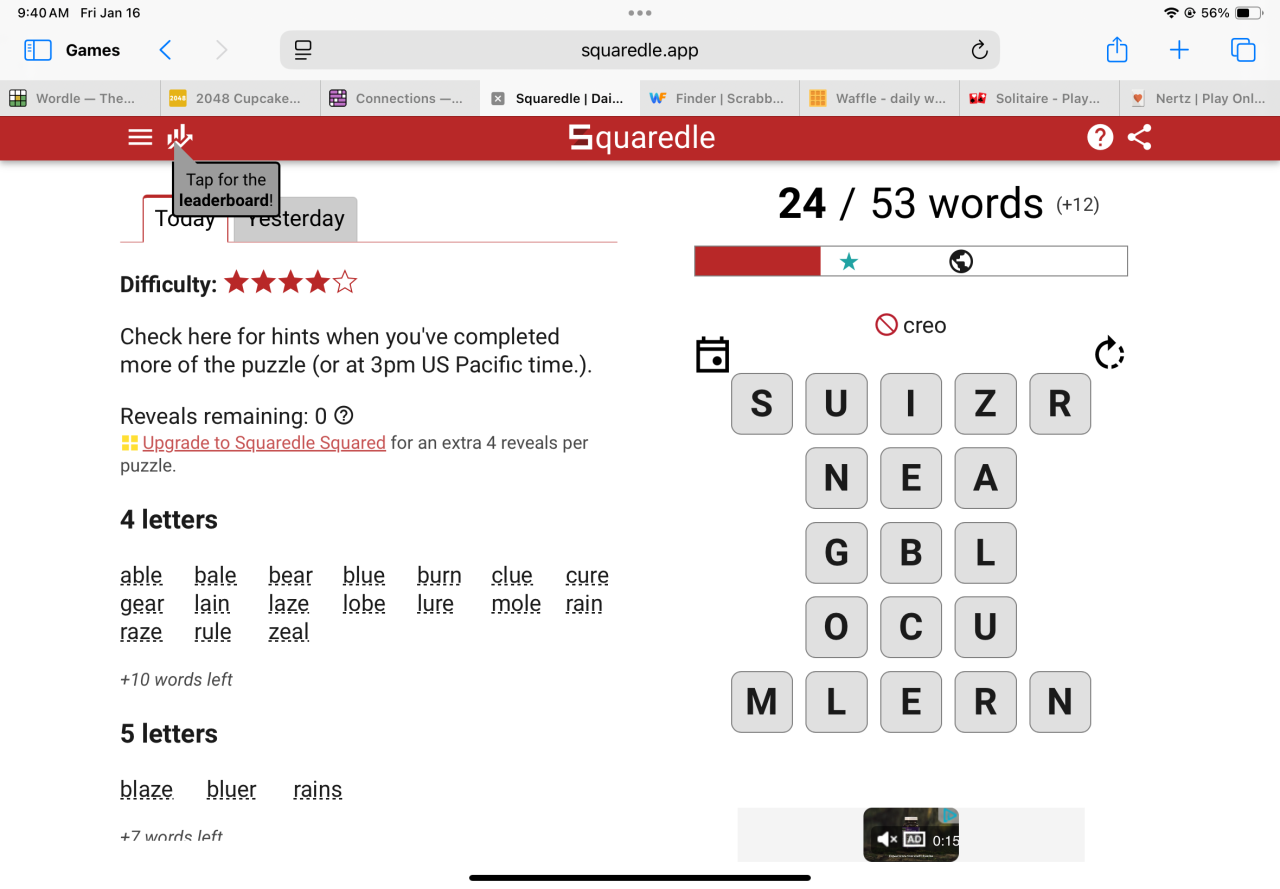Open the Squaredle hamburger menu

tap(140, 138)
